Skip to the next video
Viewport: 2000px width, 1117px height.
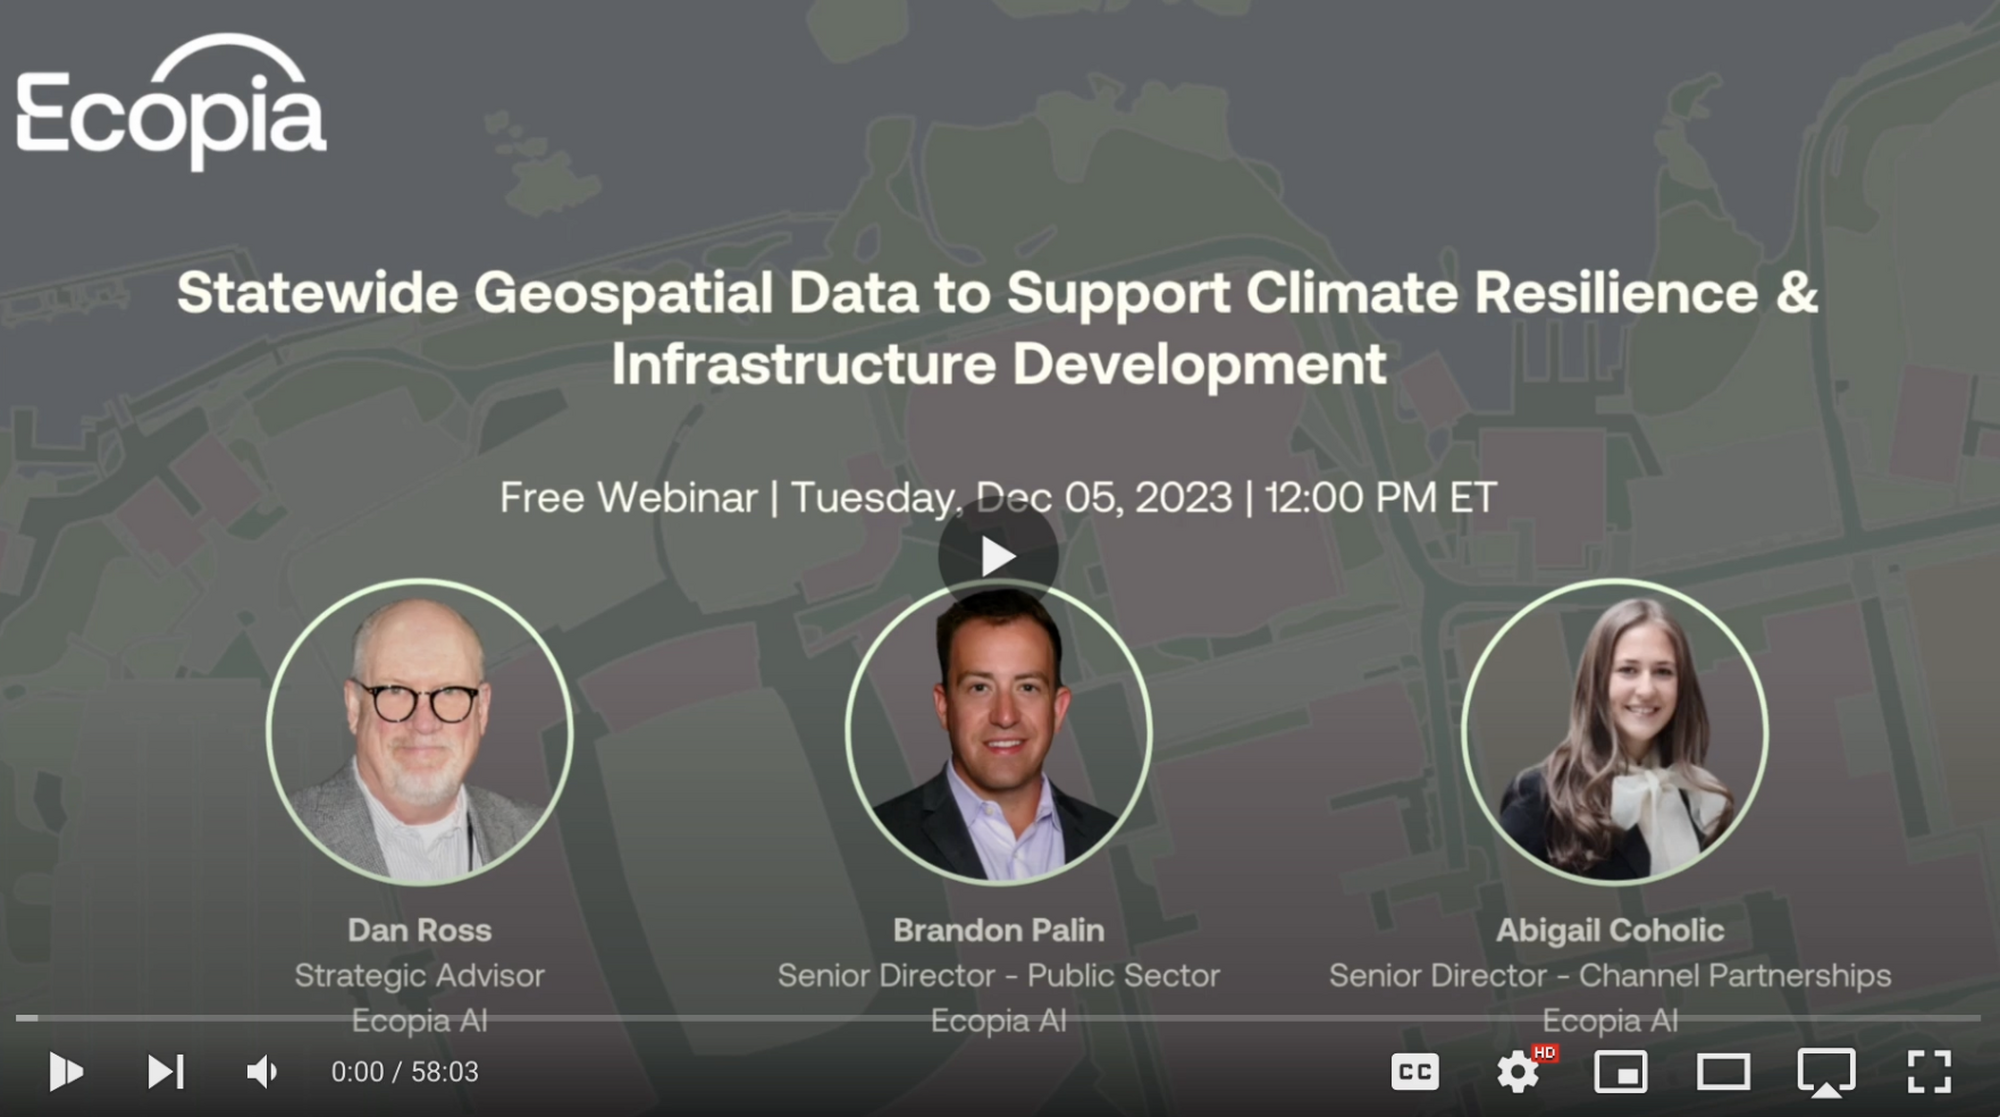(166, 1071)
